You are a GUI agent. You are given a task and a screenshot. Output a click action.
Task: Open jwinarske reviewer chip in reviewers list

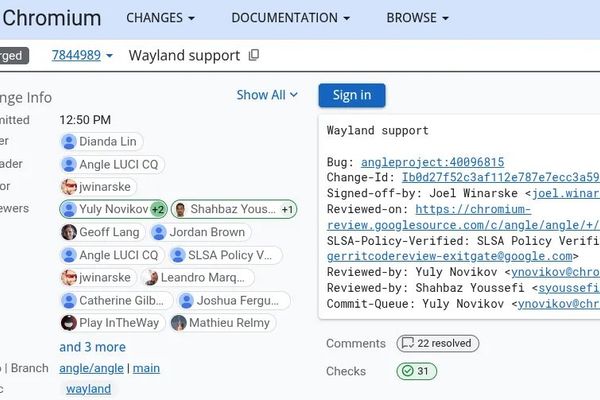tap(98, 278)
